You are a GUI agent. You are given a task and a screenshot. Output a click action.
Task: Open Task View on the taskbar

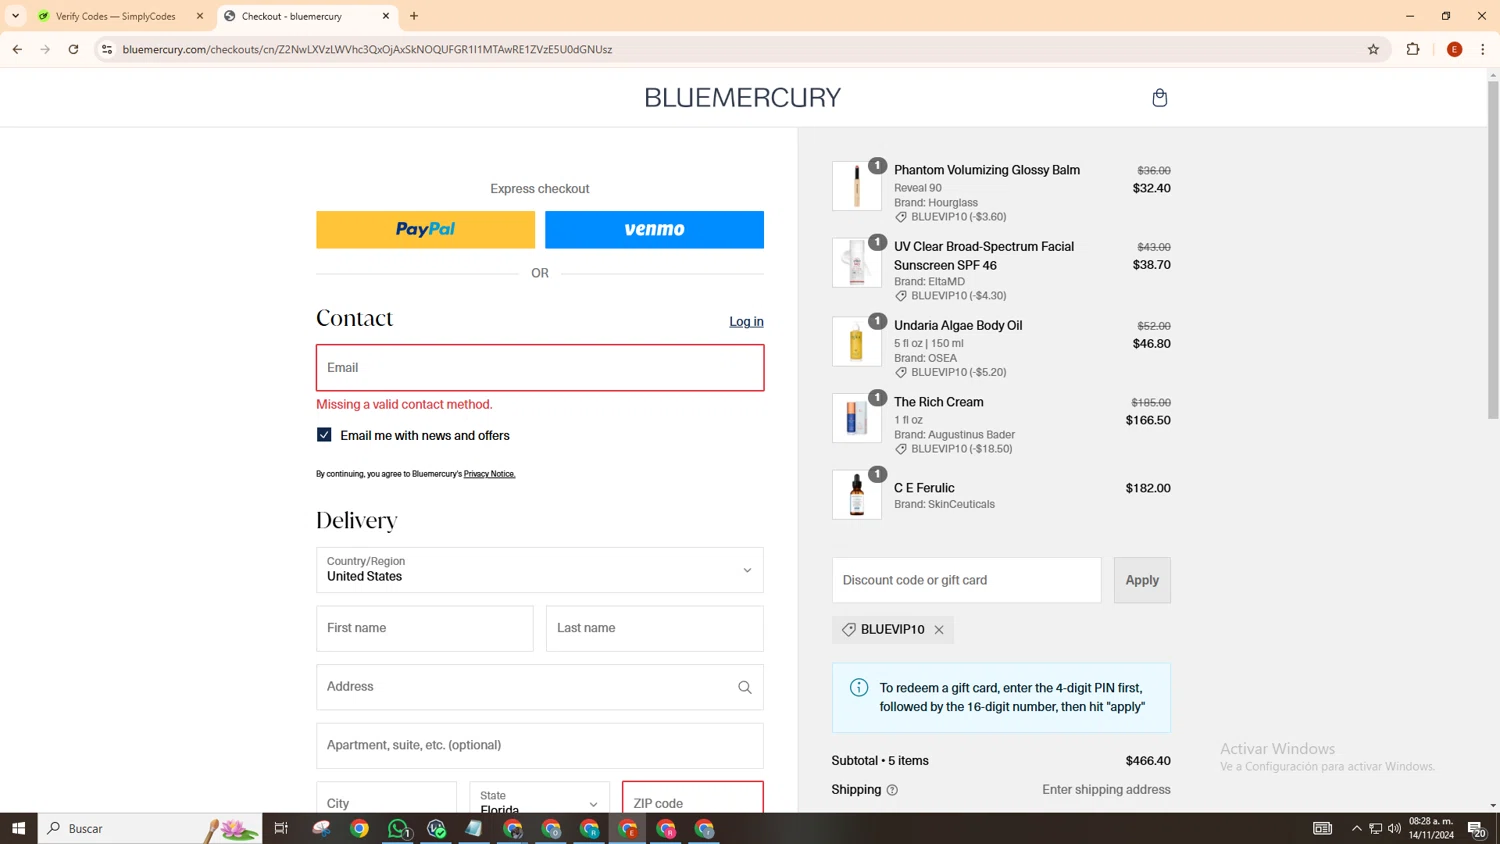point(281,828)
